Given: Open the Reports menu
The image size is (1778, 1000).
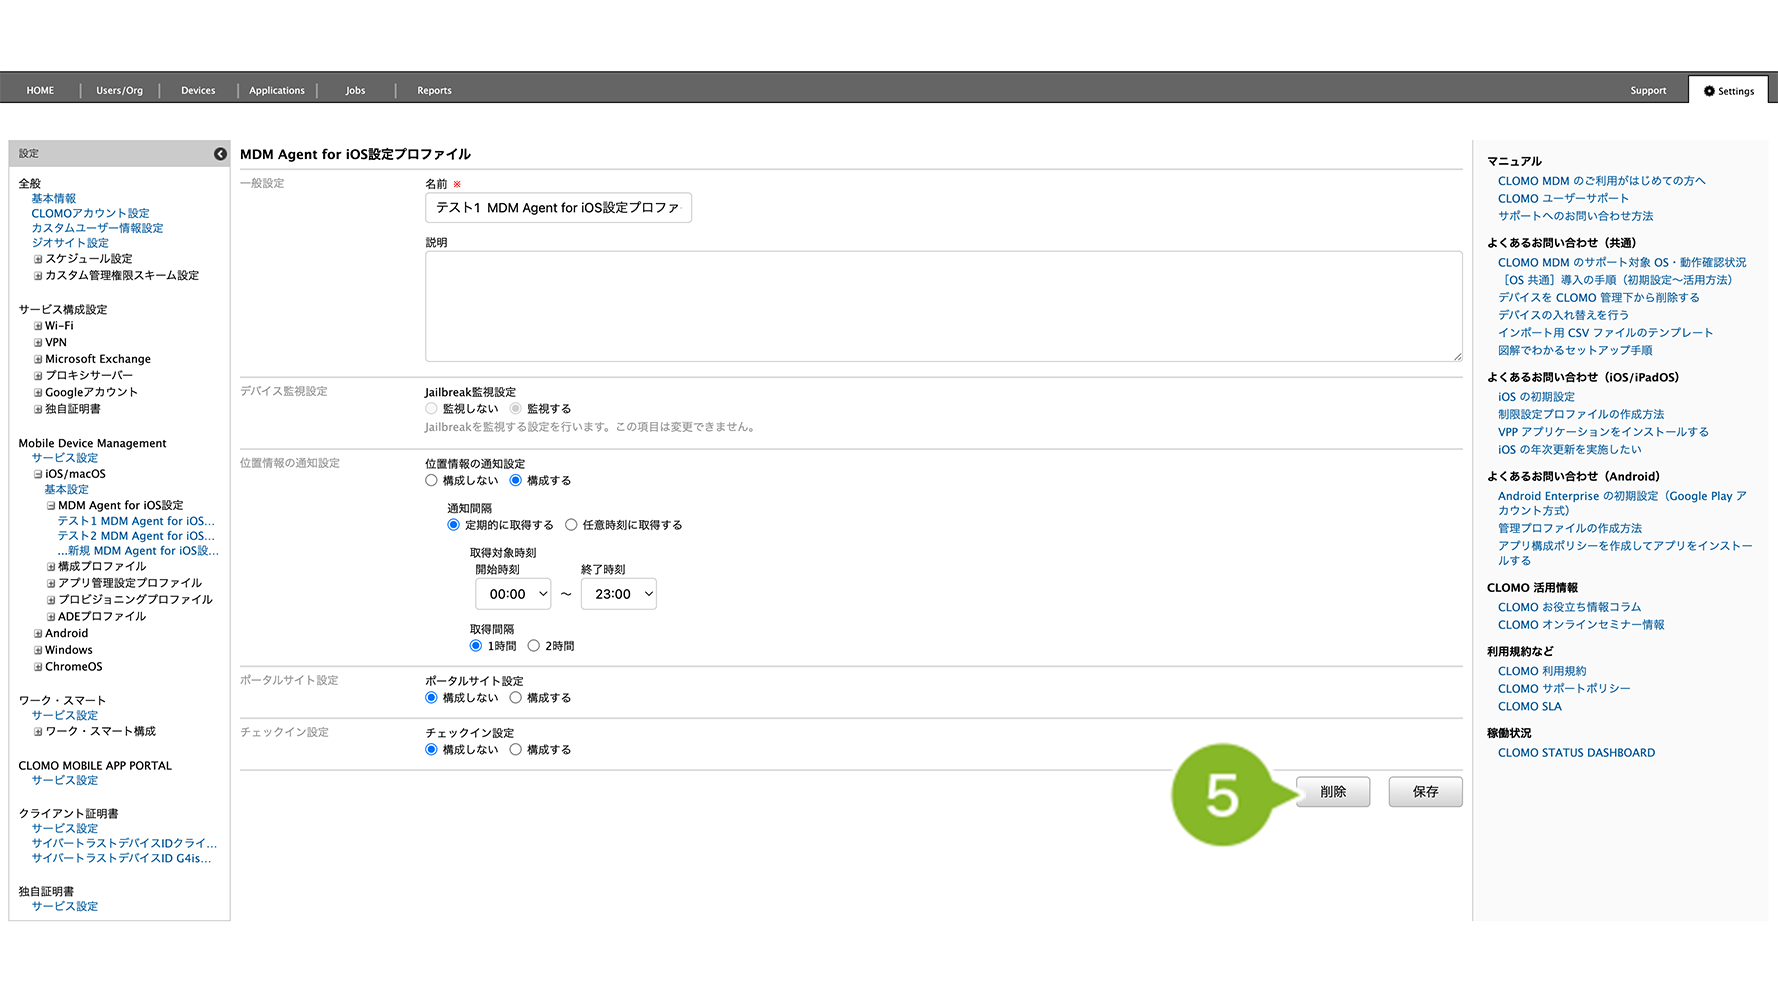Looking at the screenshot, I should click(x=434, y=91).
